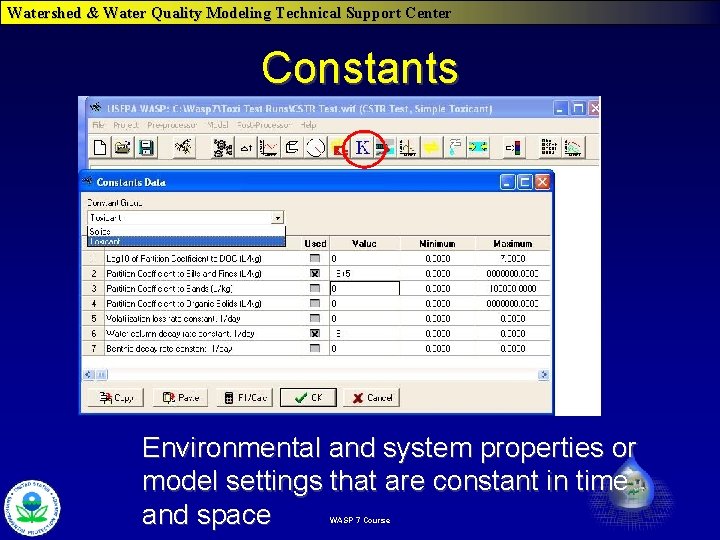Viewport: 720px width, 540px height.
Task: Open the Segments box-shaped toolbar icon
Action: [x=292, y=147]
